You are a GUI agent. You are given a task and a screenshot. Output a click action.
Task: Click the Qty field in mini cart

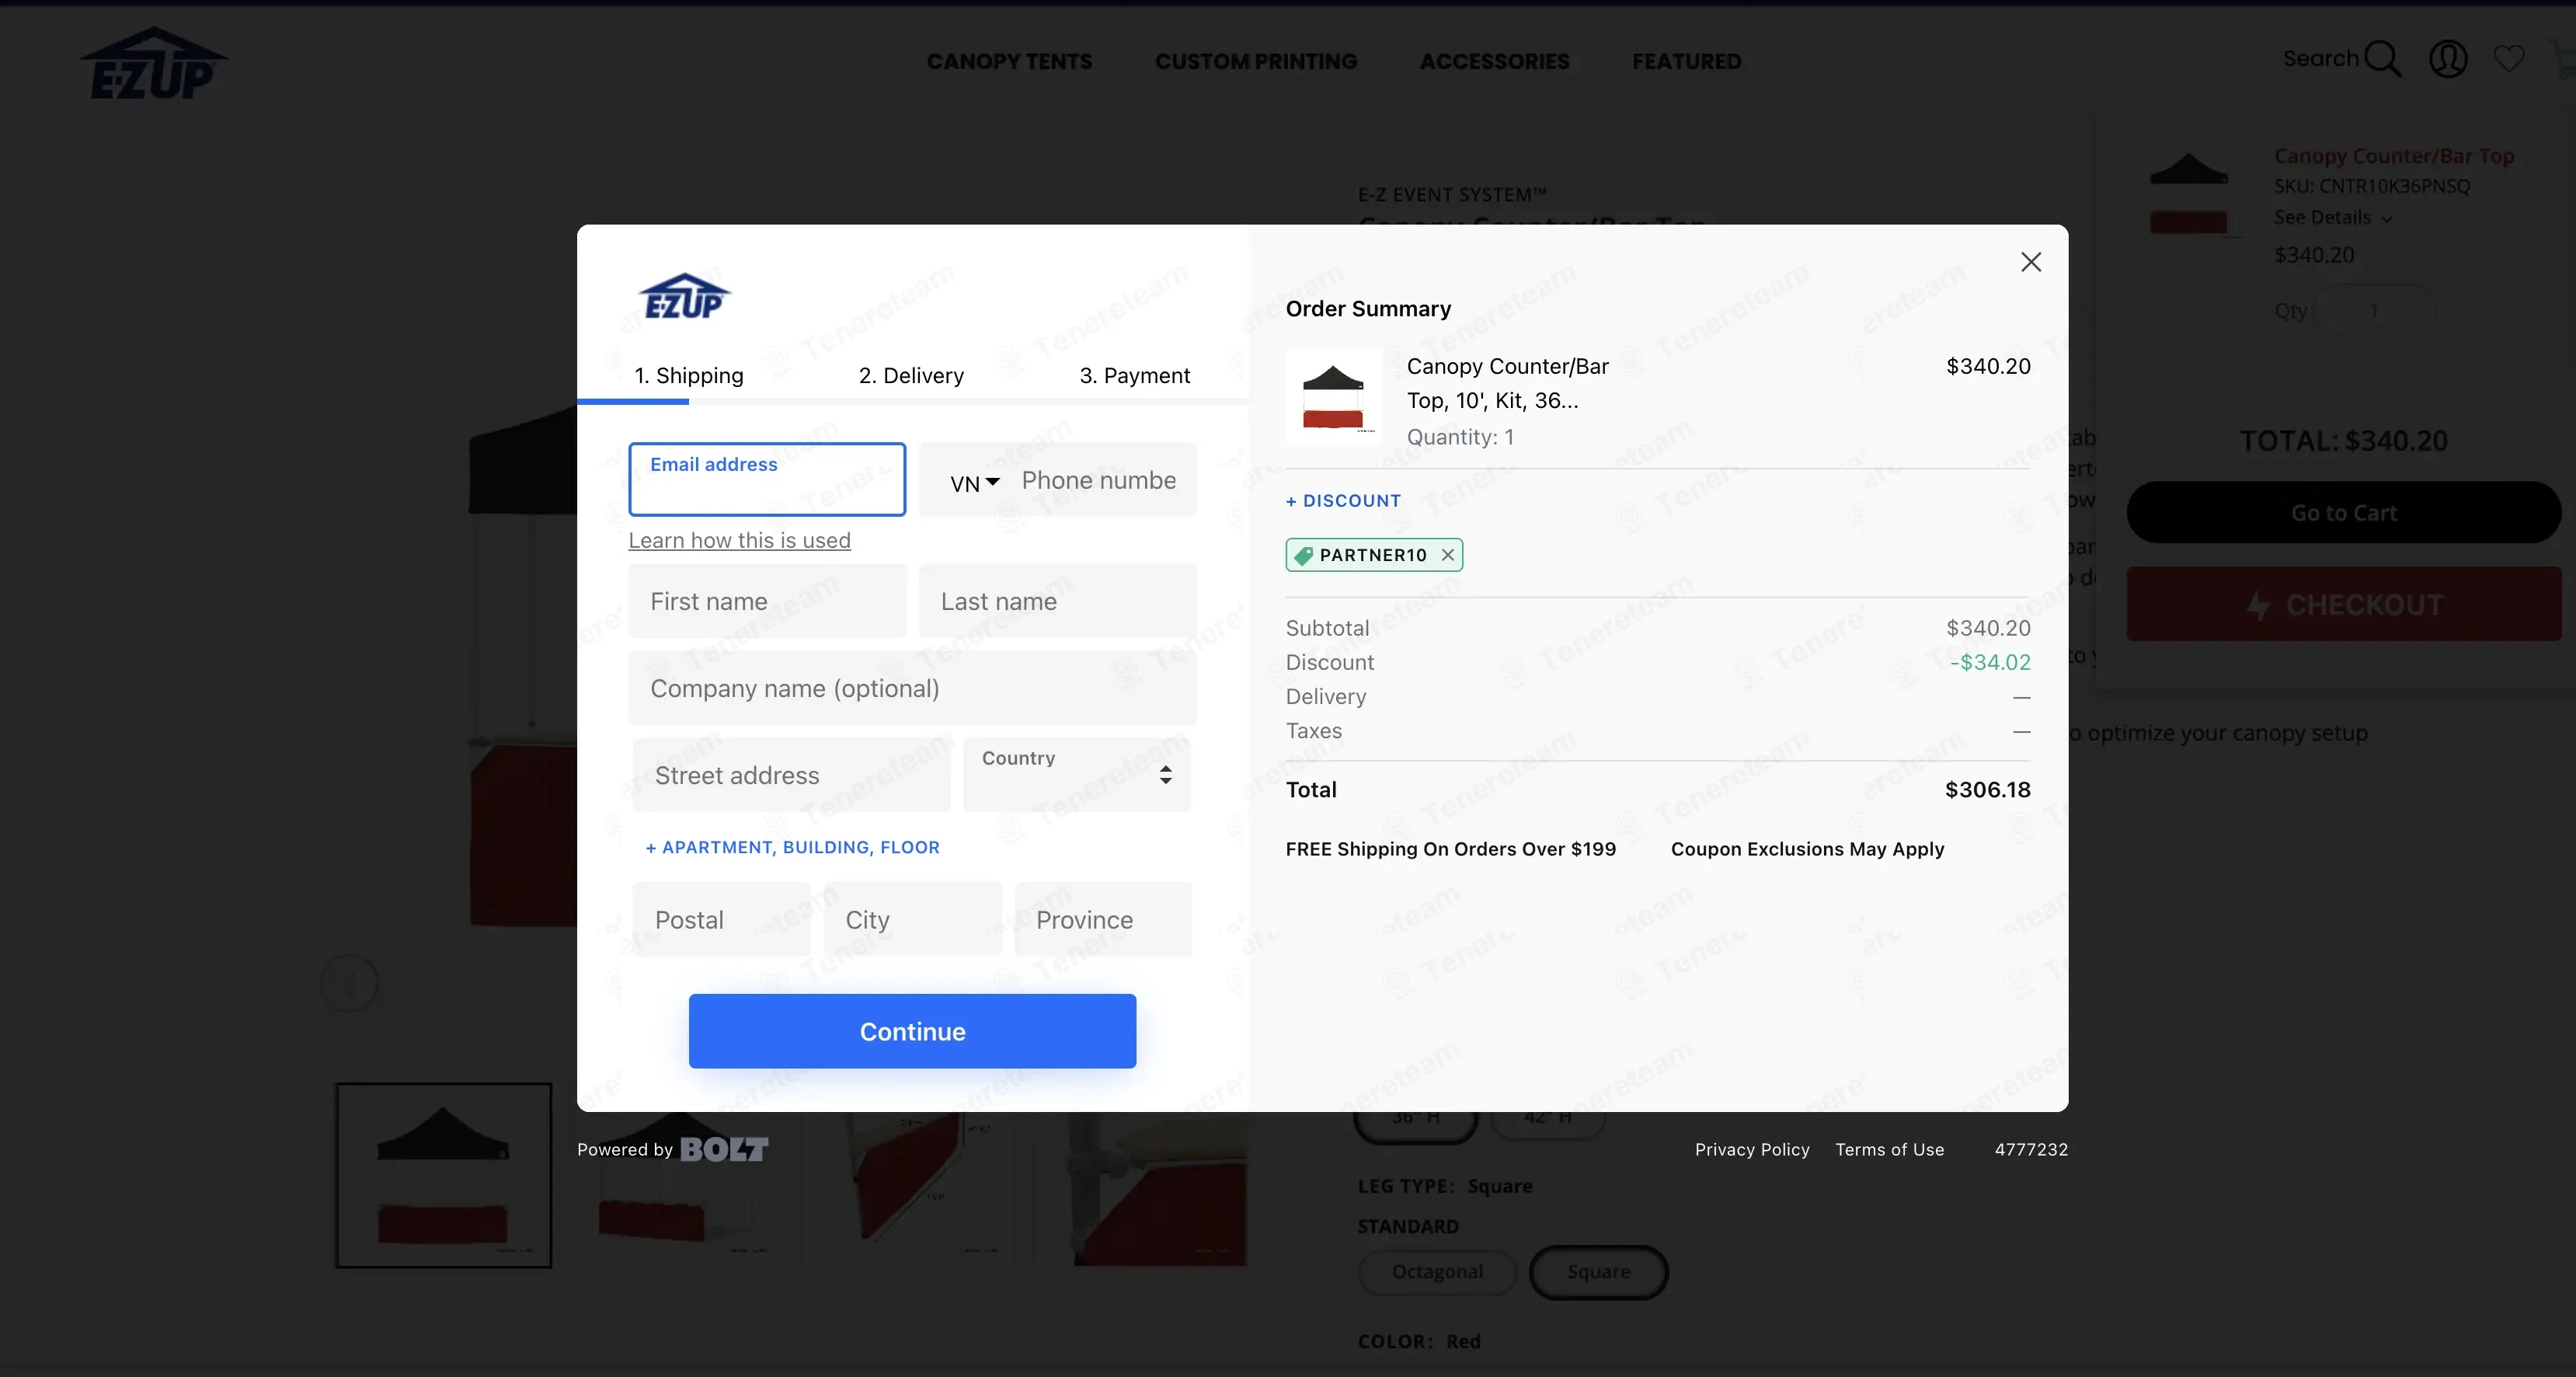pos(2375,310)
